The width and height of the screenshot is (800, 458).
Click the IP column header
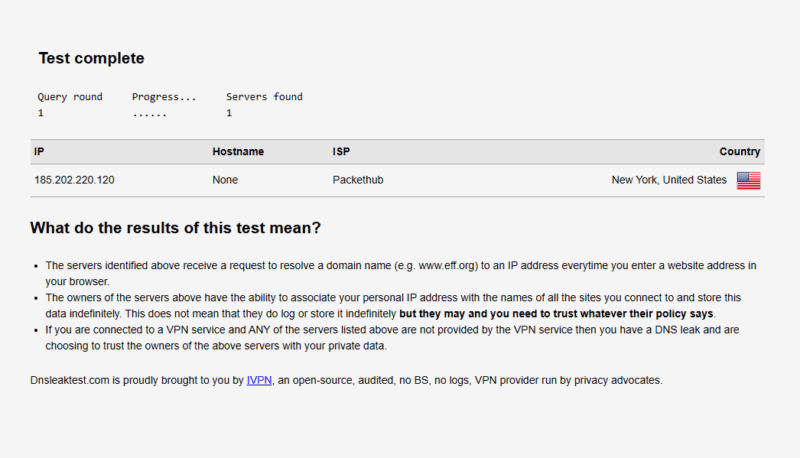point(39,151)
